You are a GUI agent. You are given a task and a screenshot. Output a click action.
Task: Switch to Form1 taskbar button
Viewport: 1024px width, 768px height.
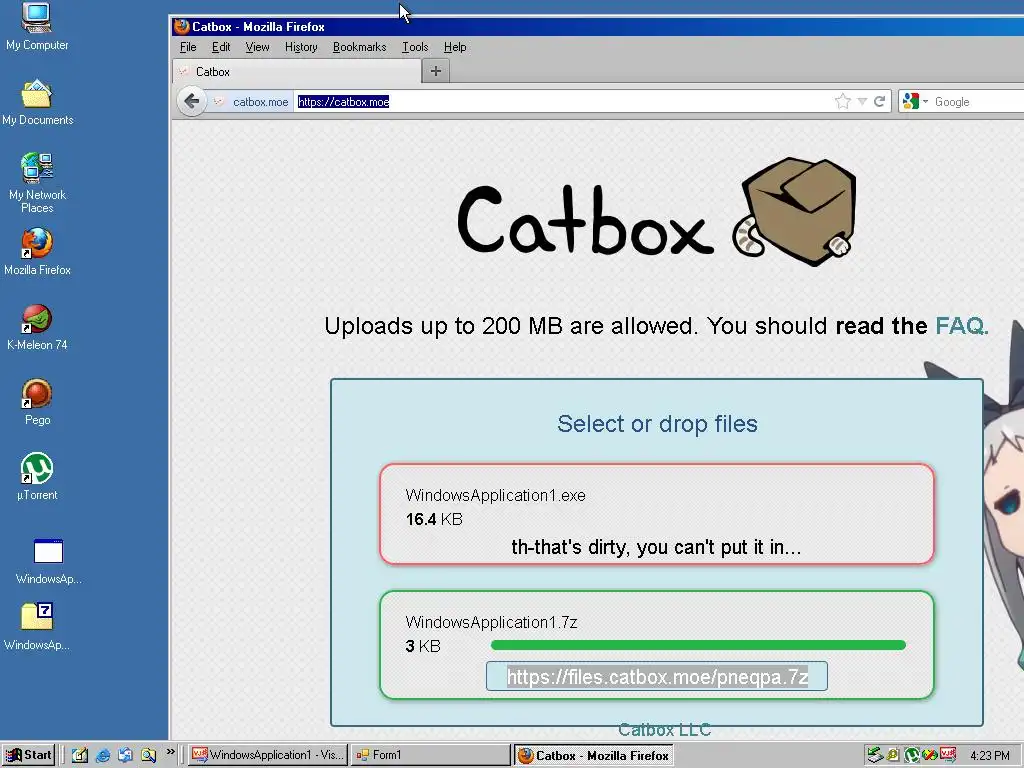click(x=430, y=755)
